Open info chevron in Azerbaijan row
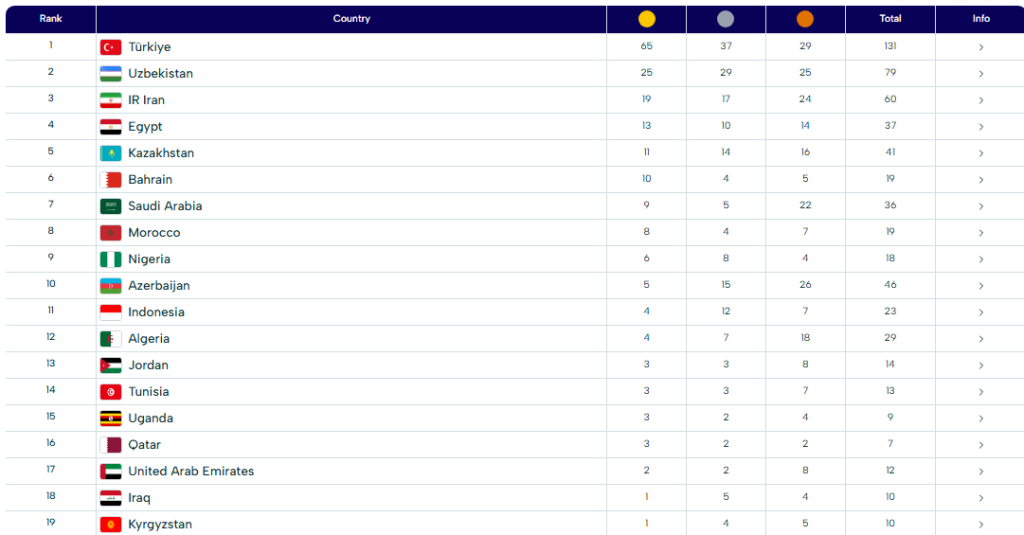This screenshot has width=1024, height=535. point(981,286)
